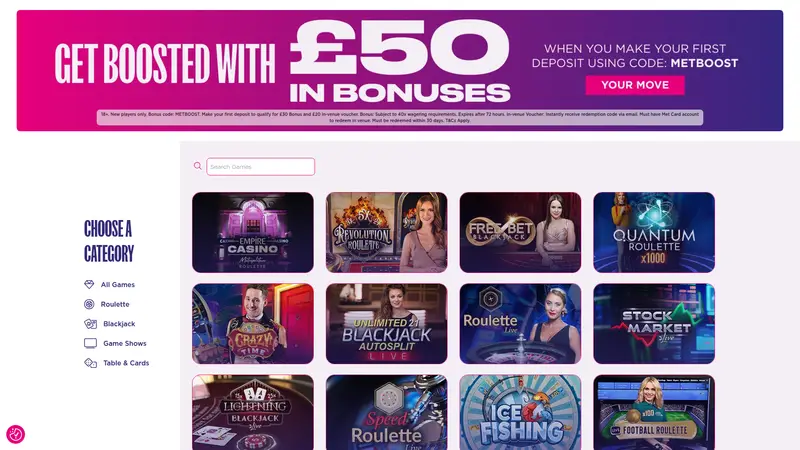Screen dimensions: 800x450
Task: Open the Ice Fishing game tile
Action: [x=520, y=412]
